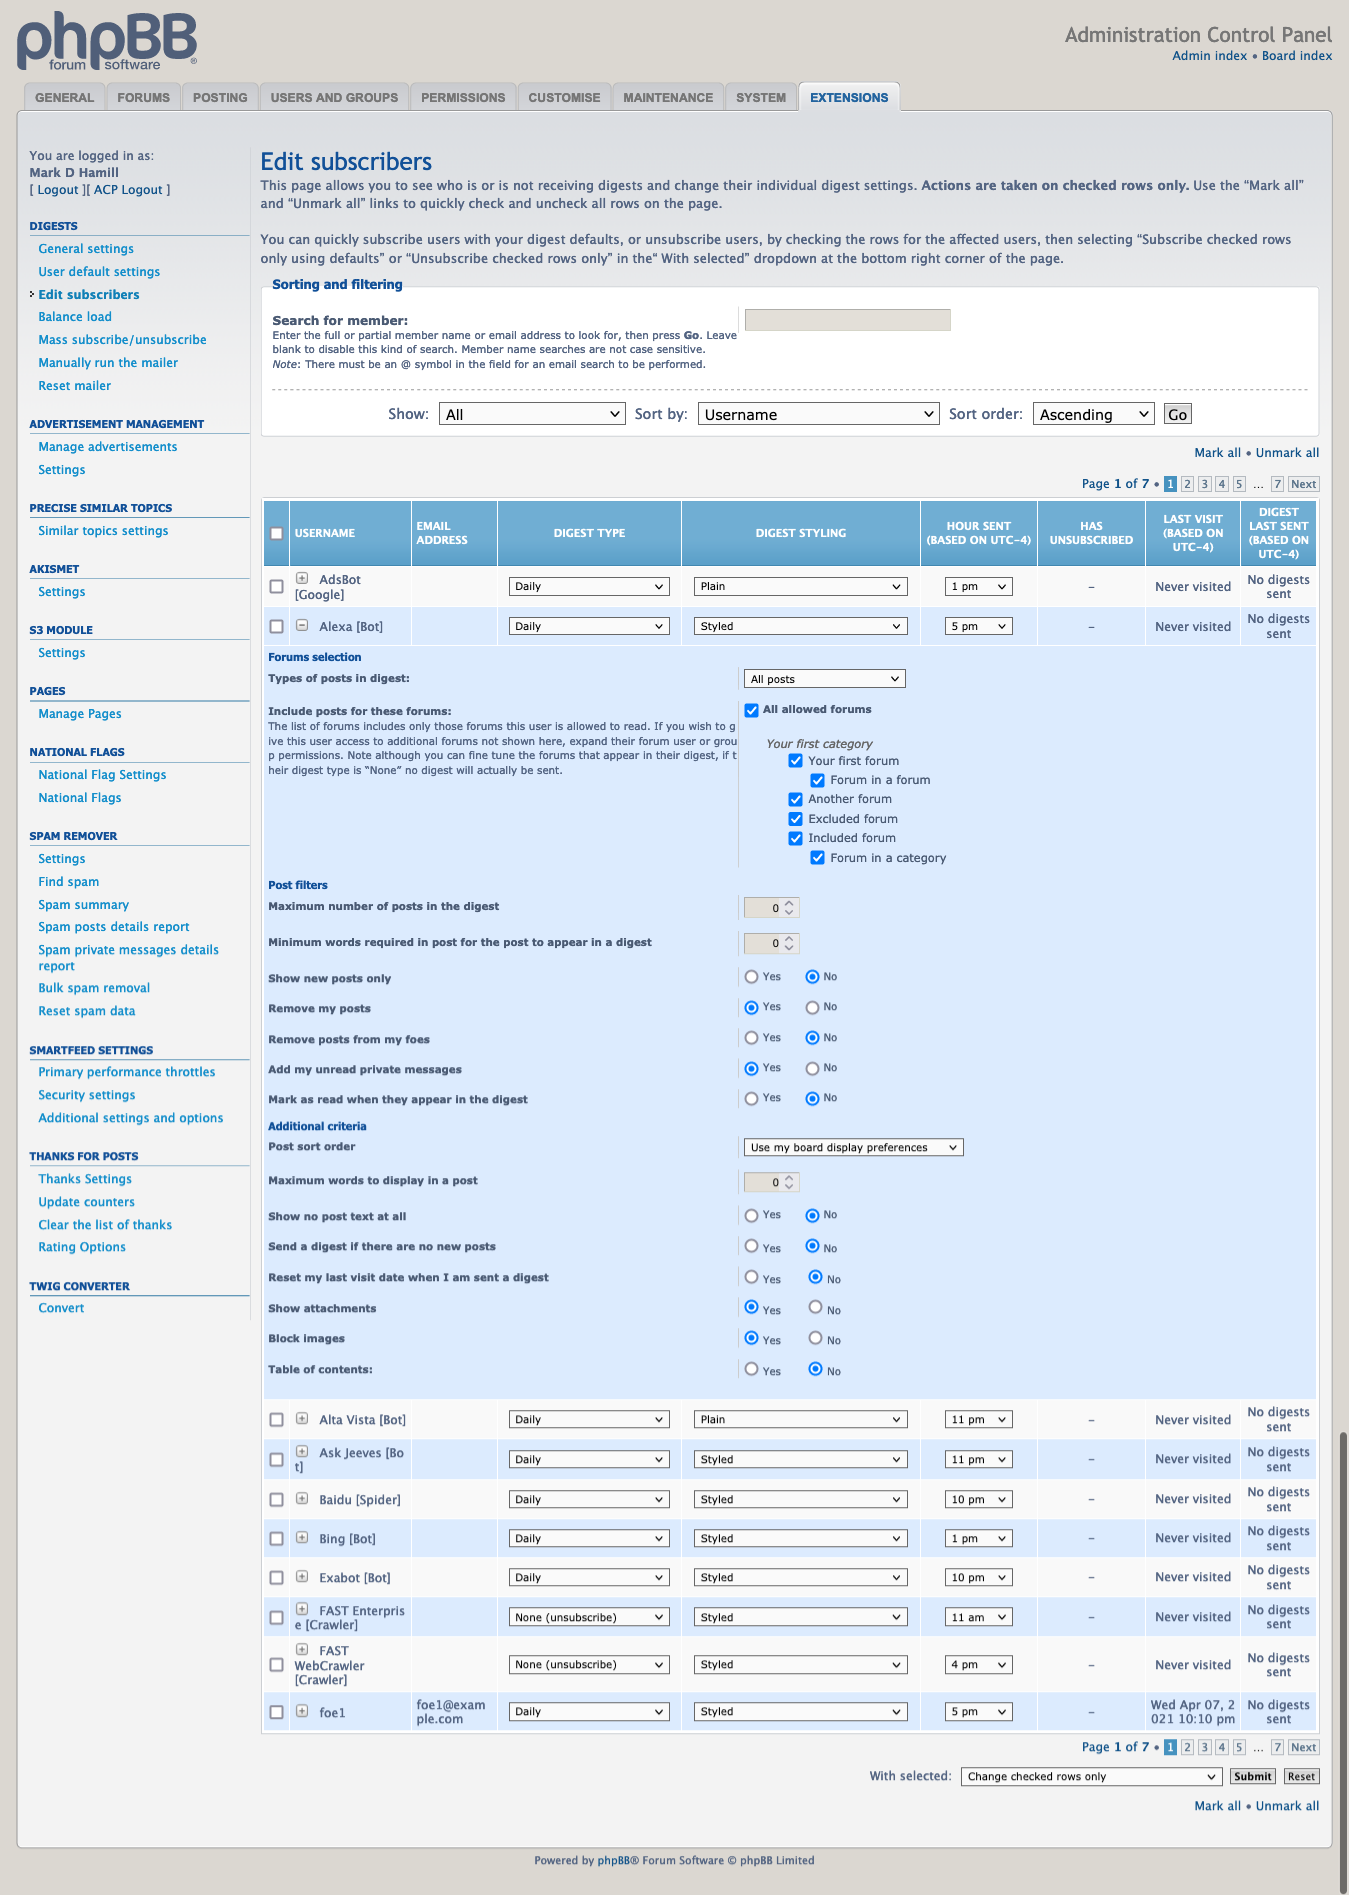Screen dimensions: 1349x1895
Task: Collapse the Alexa [Bot] row details
Action: click(302, 626)
